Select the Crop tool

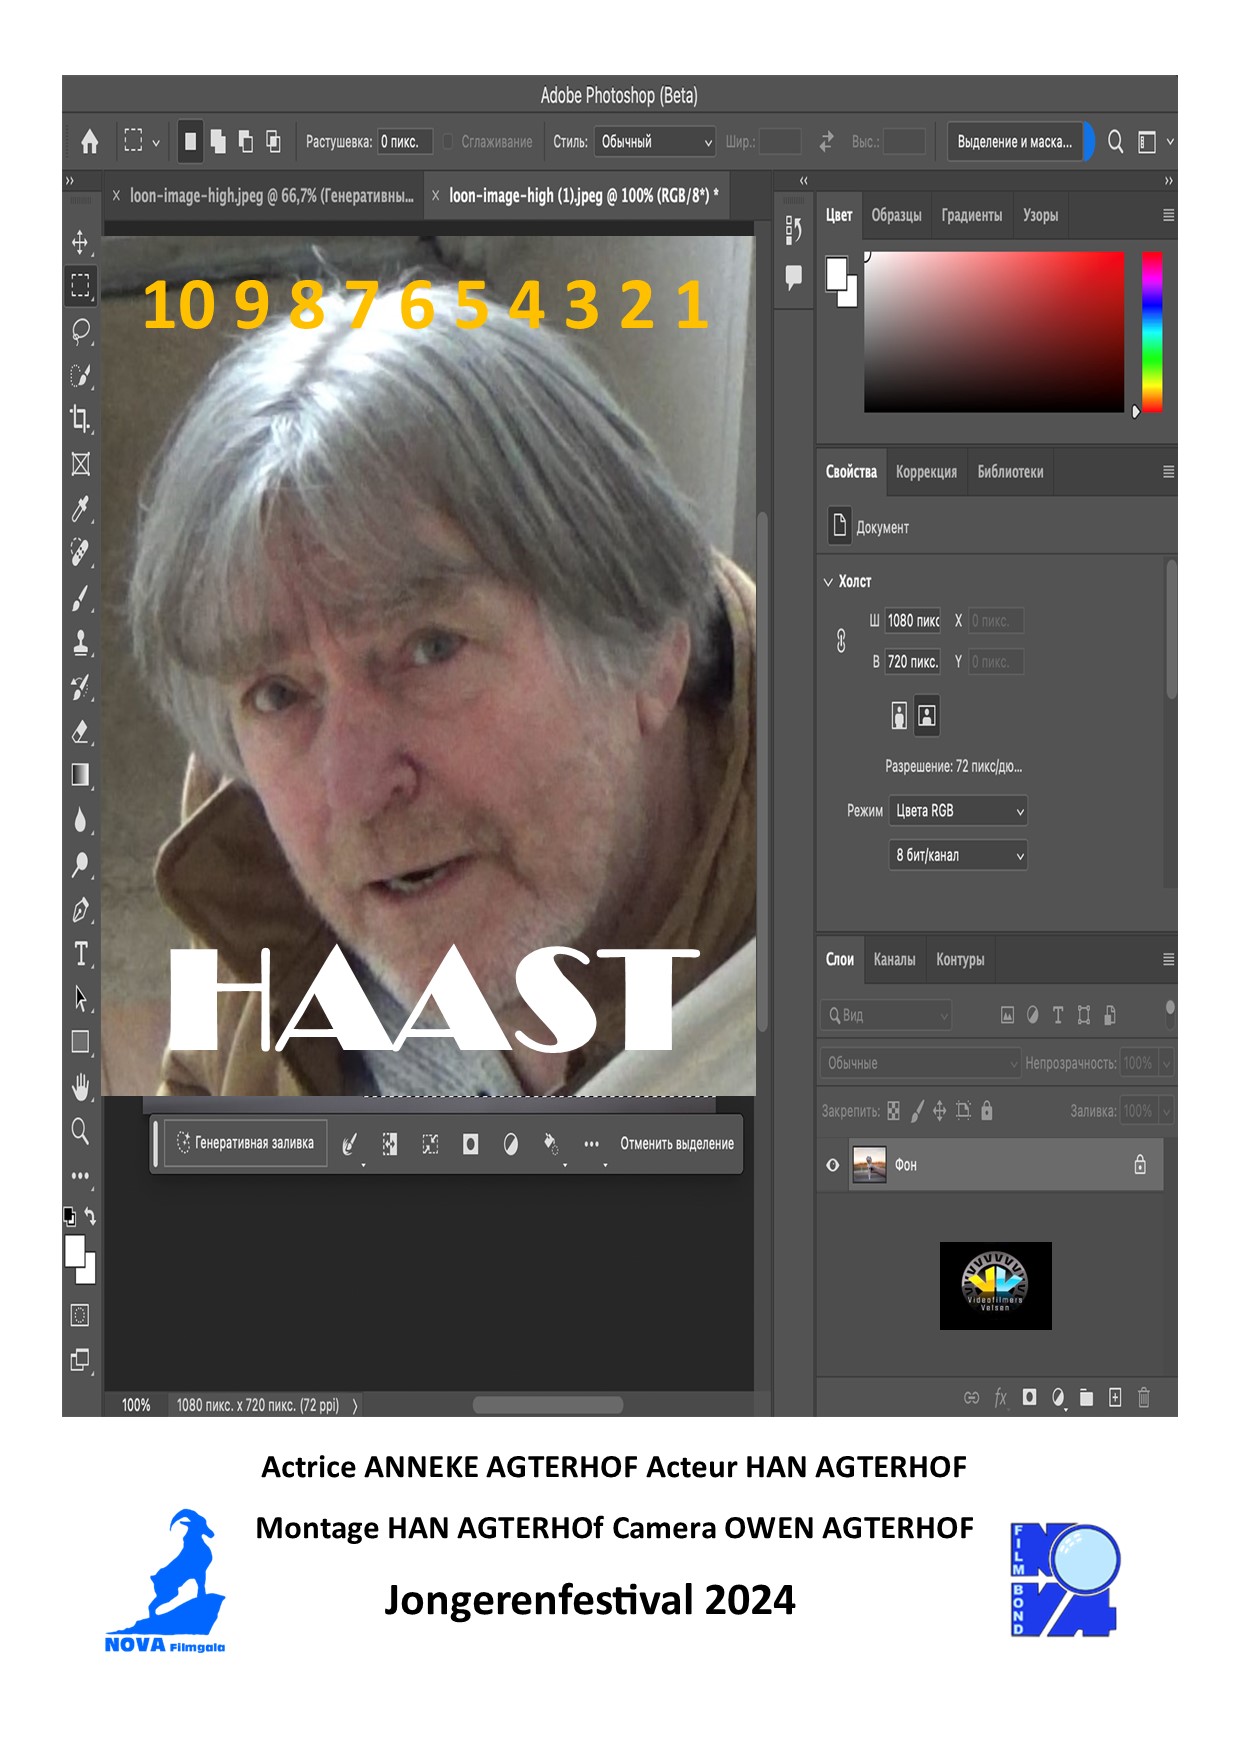(x=80, y=418)
